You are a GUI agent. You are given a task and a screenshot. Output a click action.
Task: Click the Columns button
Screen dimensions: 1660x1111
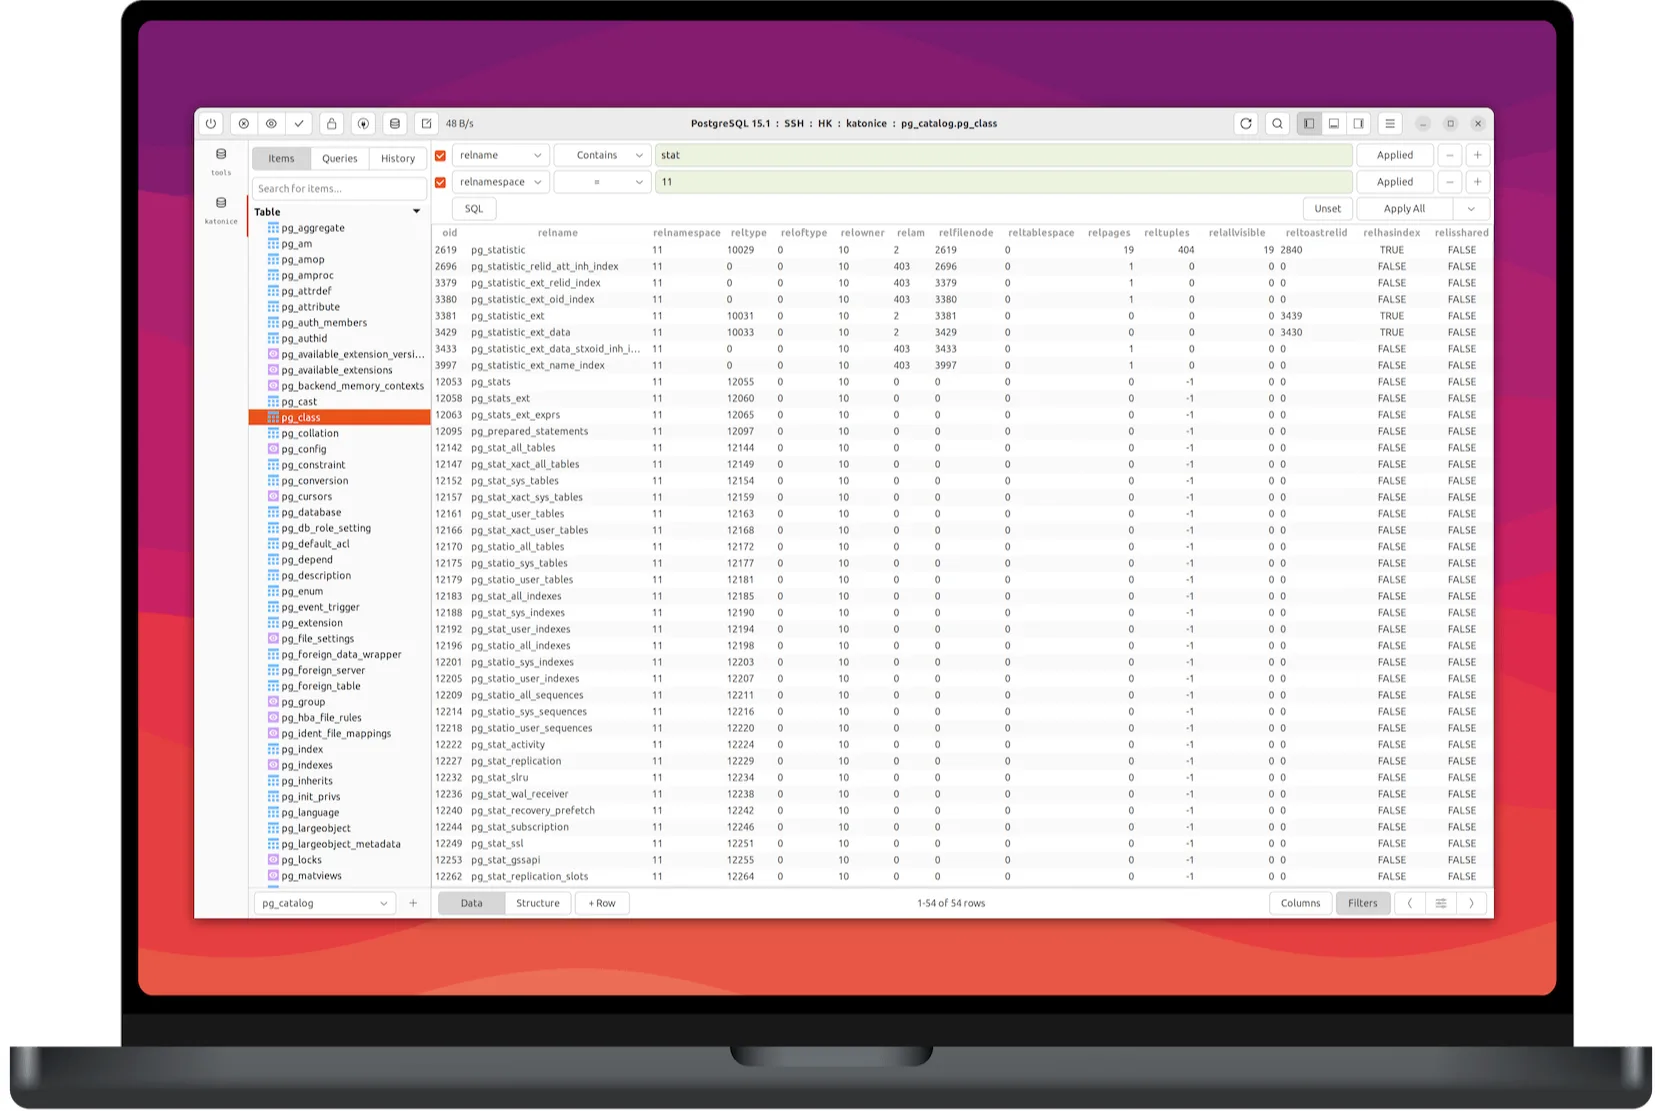point(1301,904)
